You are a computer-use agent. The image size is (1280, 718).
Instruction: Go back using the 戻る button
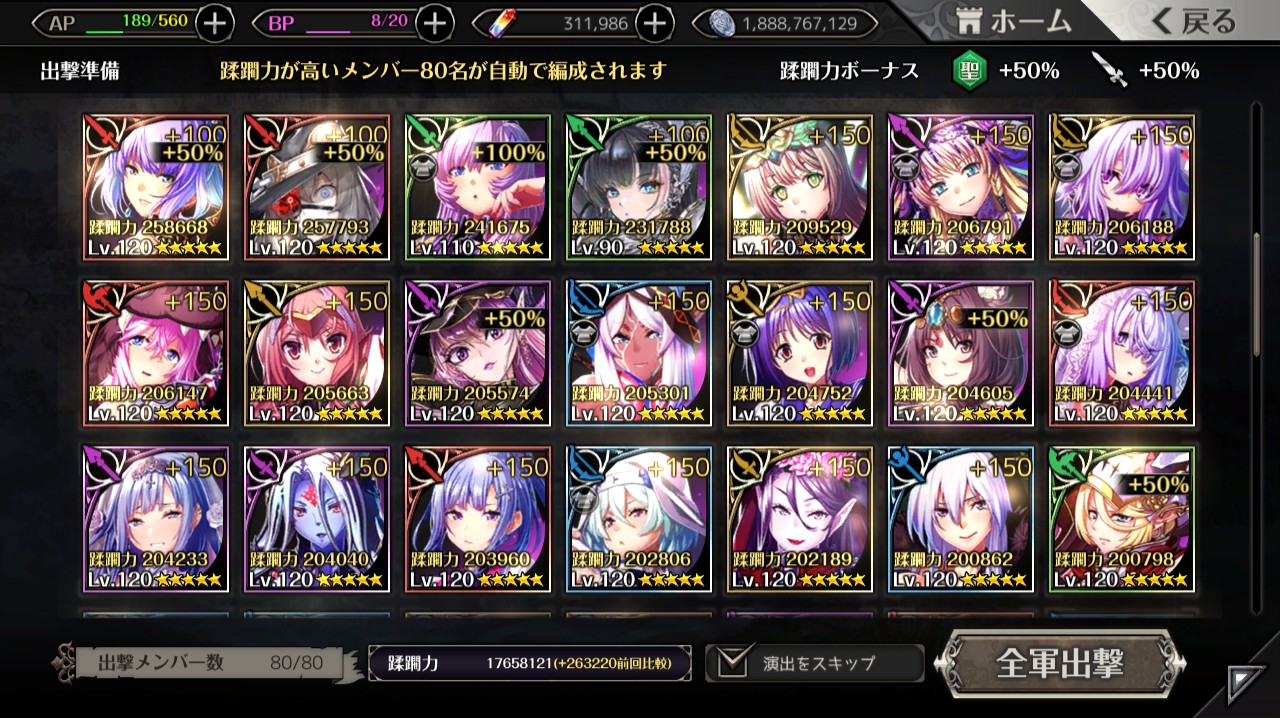point(1194,20)
